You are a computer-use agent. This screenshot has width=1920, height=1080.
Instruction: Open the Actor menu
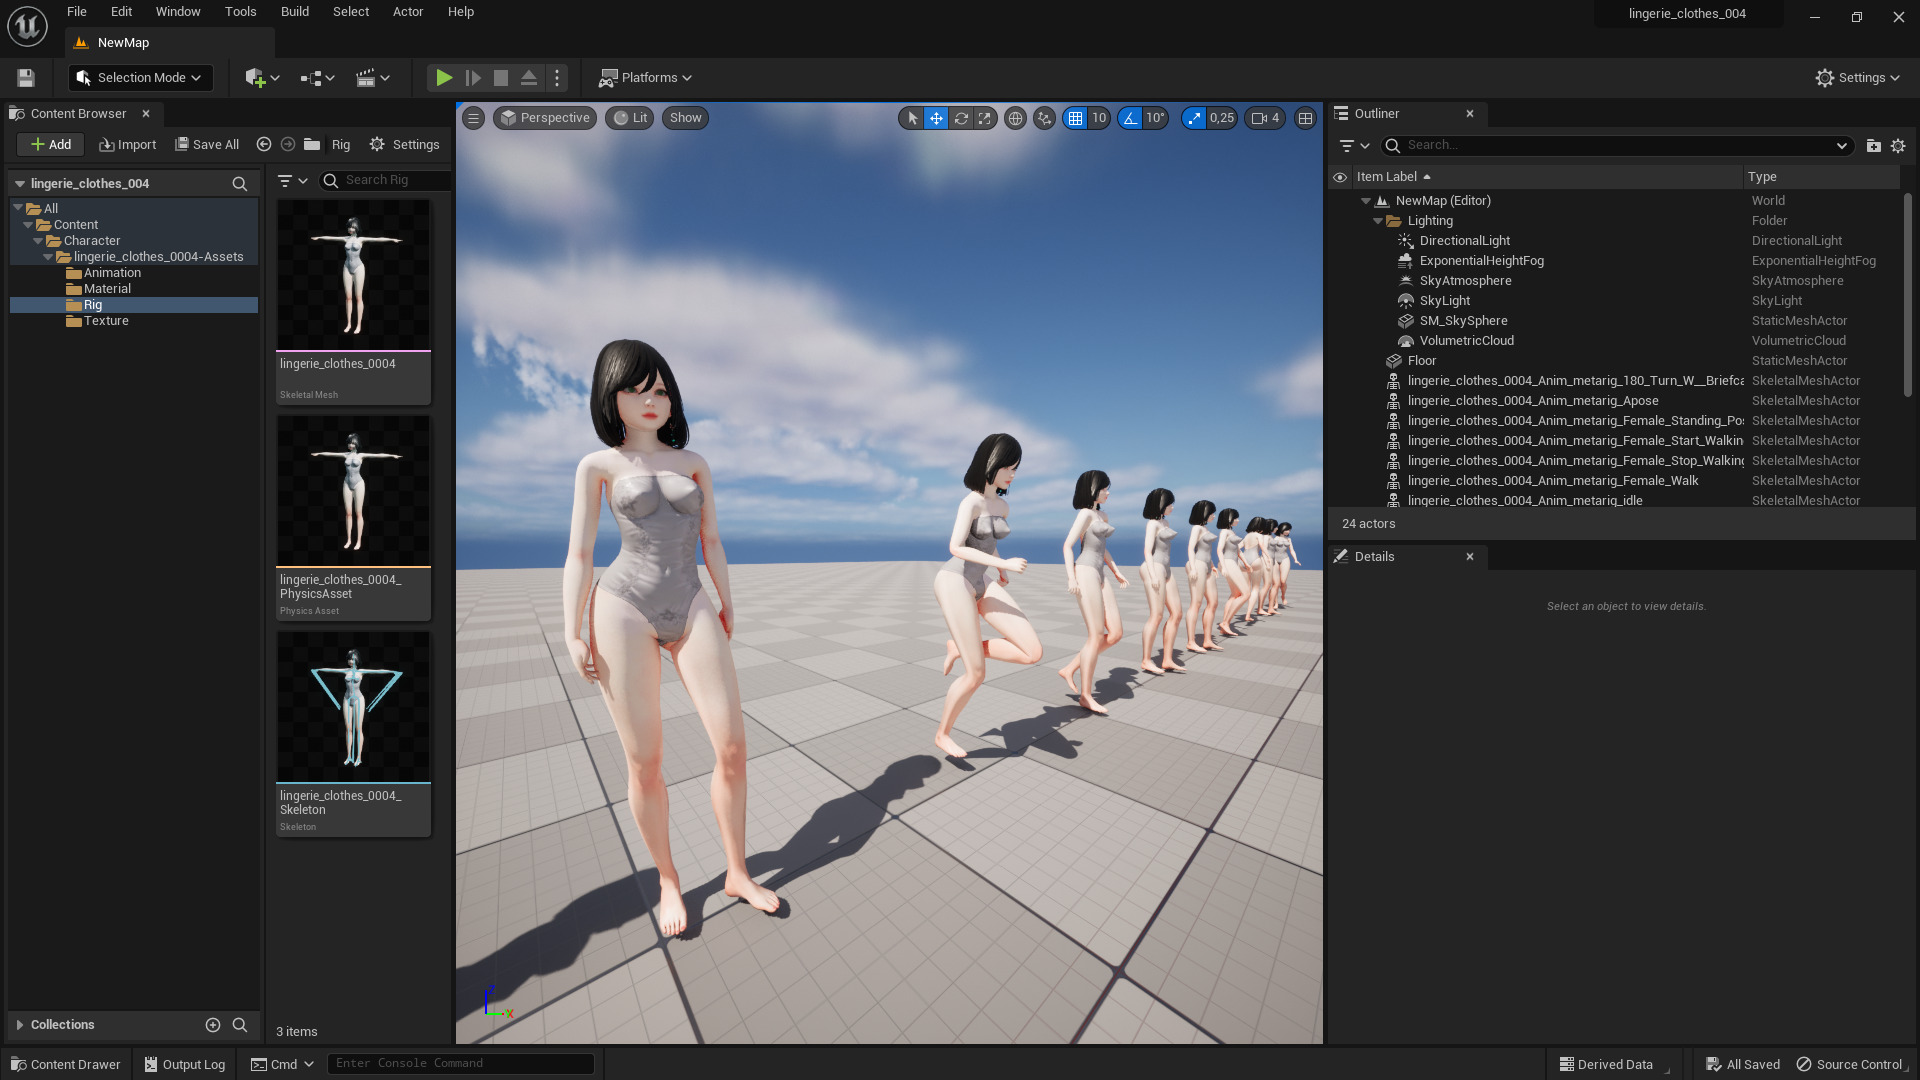[408, 12]
